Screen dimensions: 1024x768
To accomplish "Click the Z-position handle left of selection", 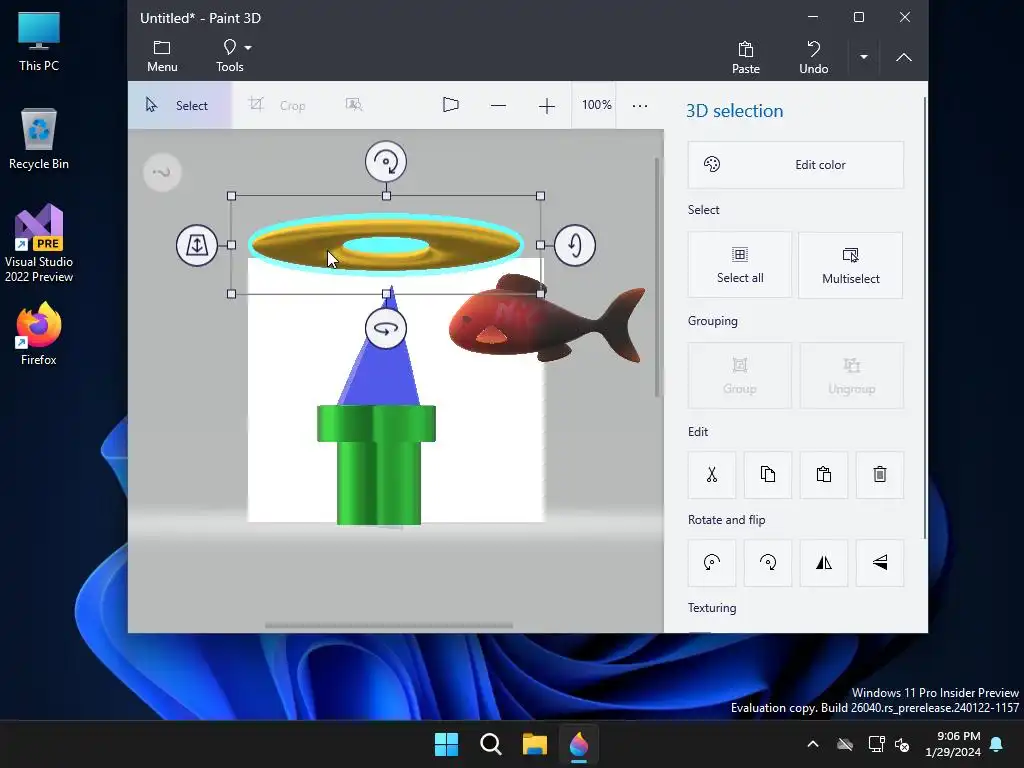I will [197, 245].
